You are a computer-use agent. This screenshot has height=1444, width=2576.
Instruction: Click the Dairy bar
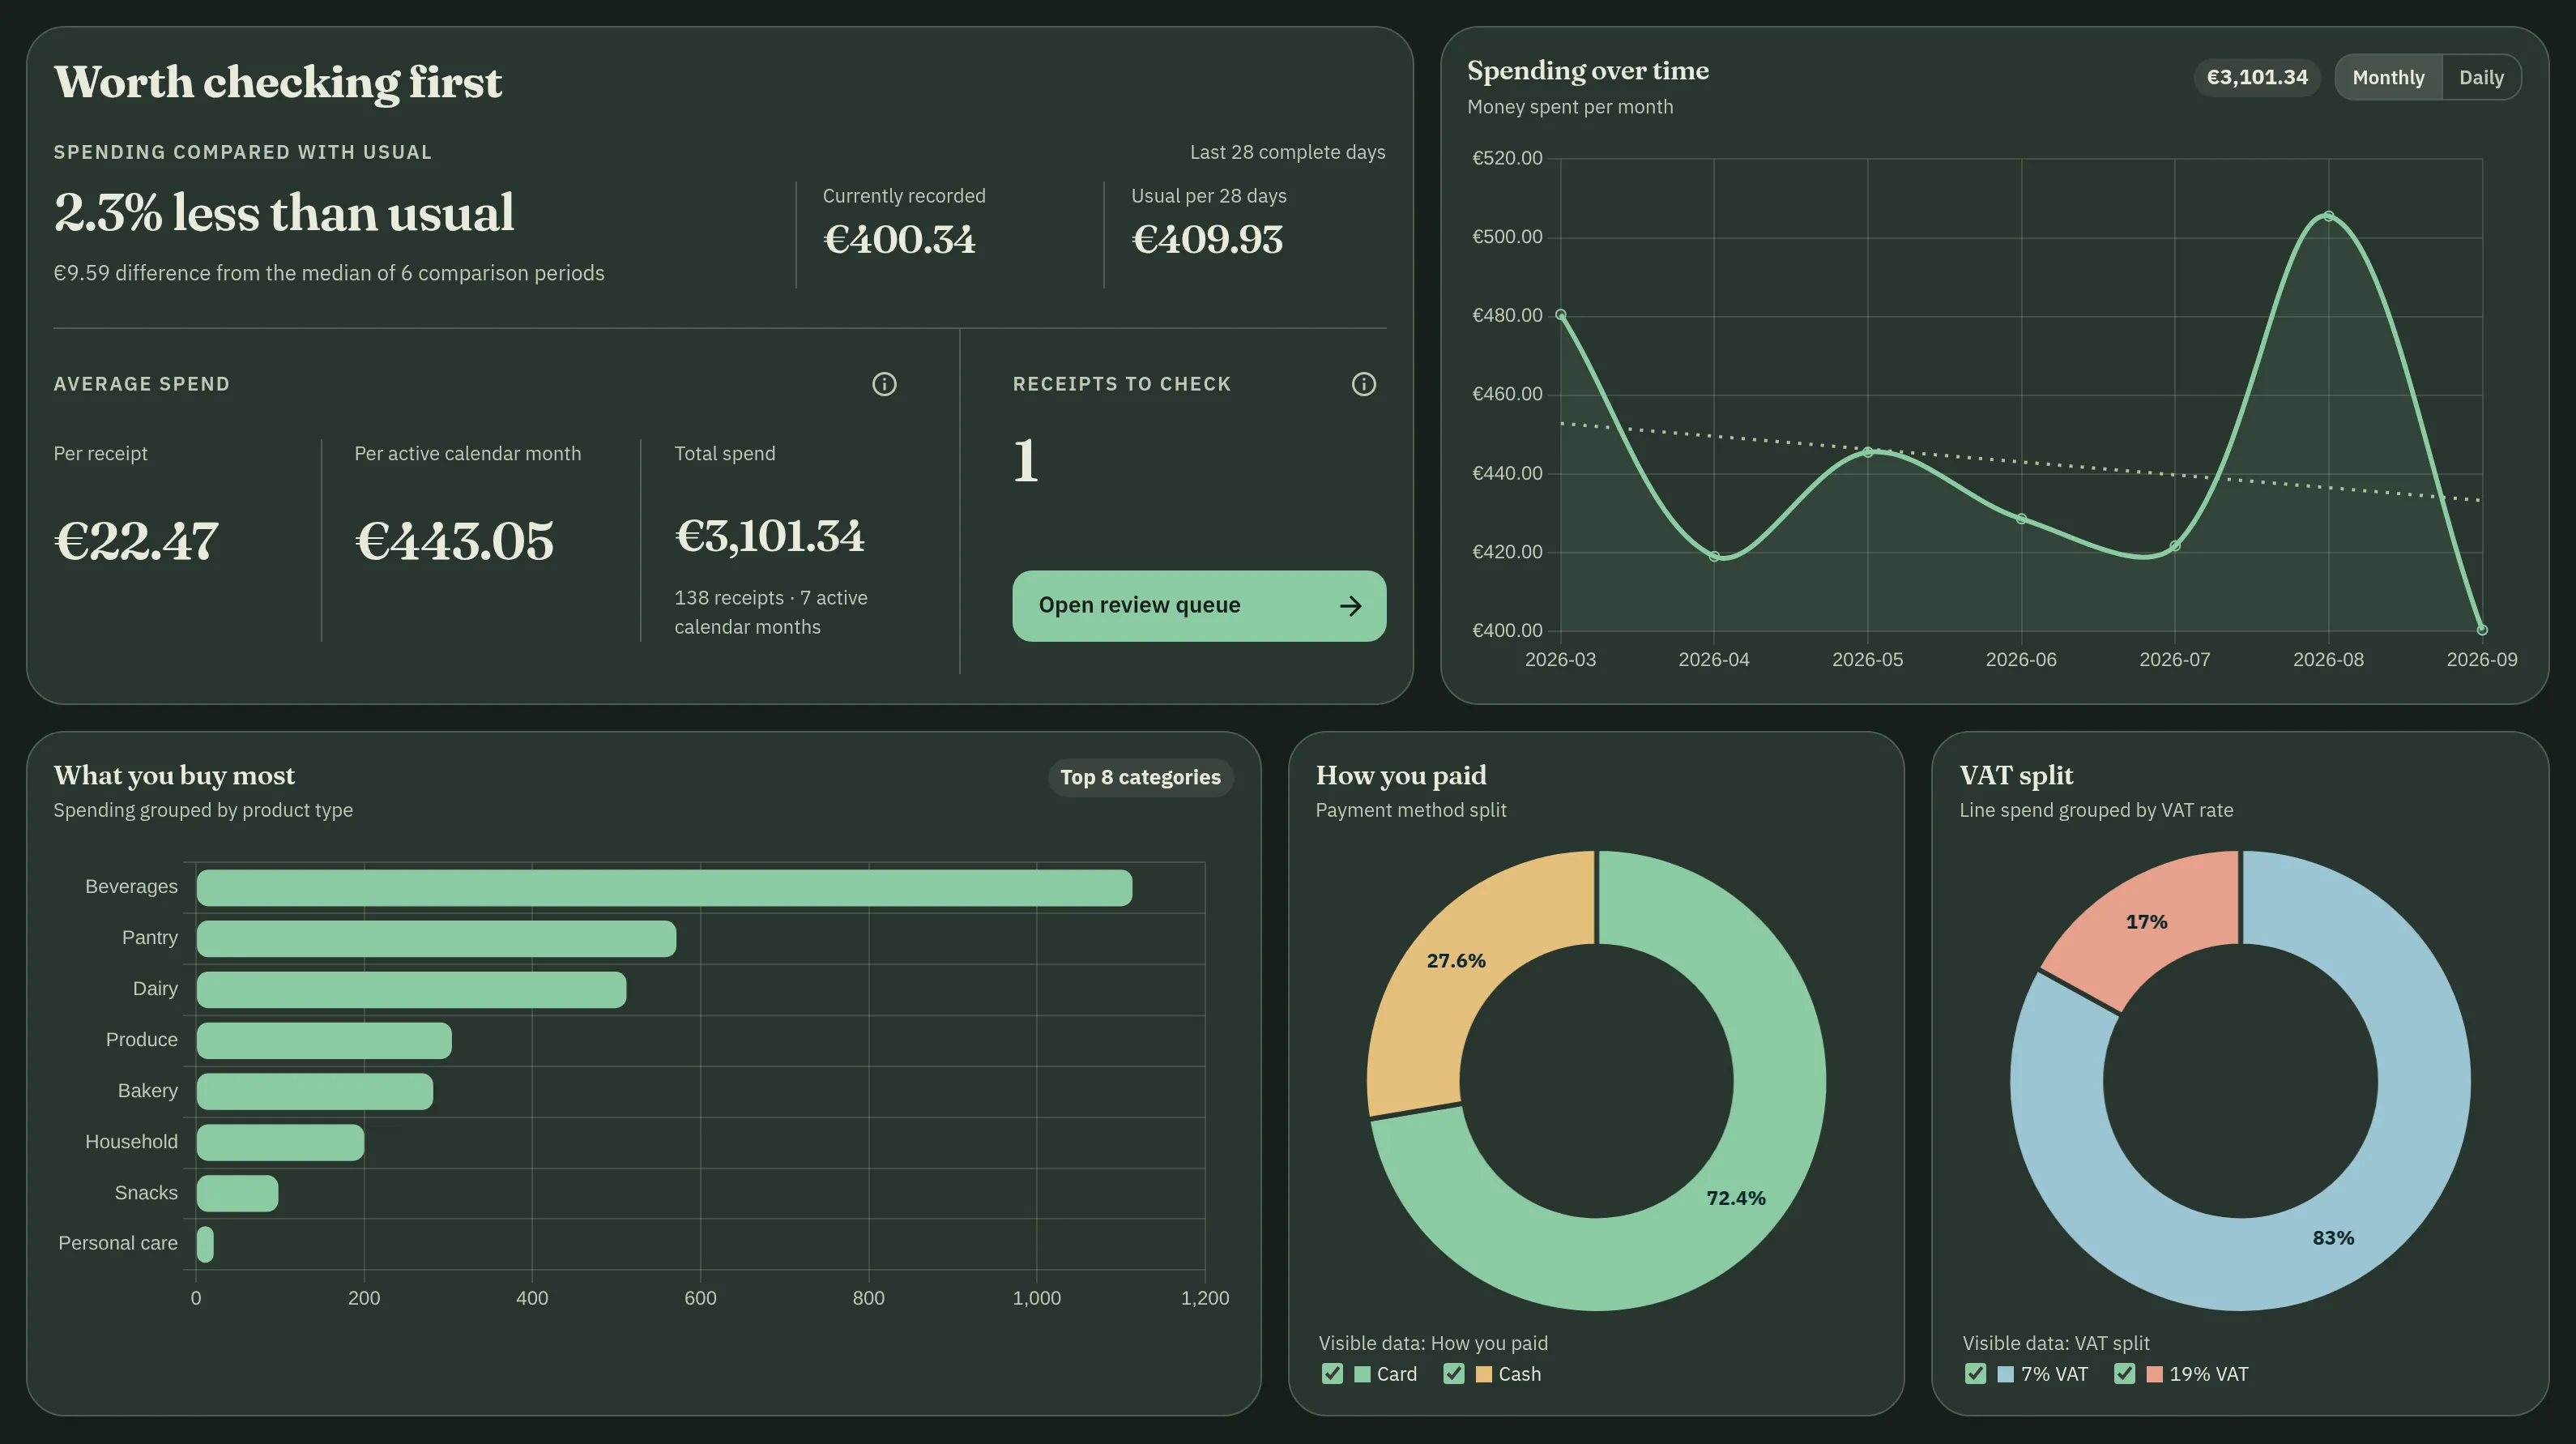point(411,990)
